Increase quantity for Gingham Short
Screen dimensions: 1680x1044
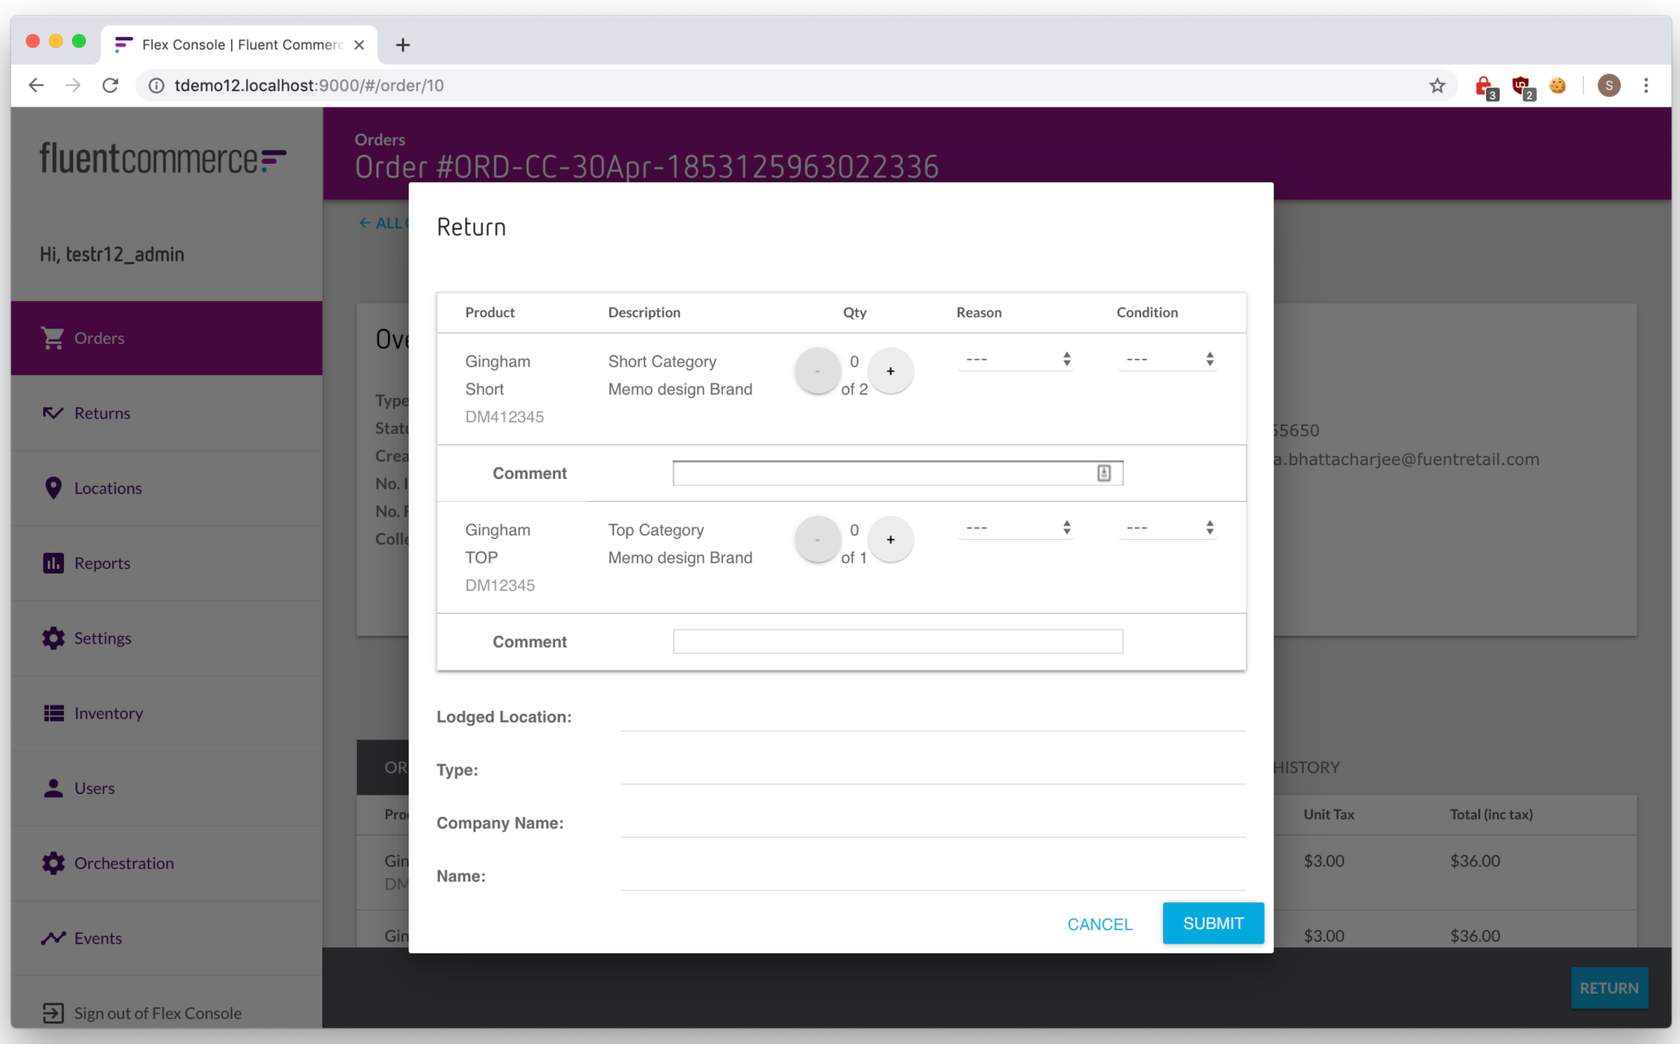click(x=890, y=371)
